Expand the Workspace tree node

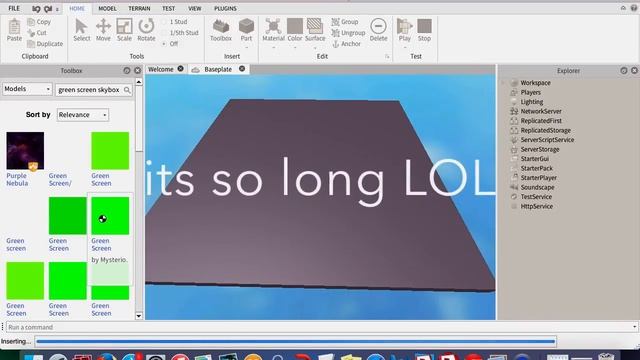(x=503, y=83)
